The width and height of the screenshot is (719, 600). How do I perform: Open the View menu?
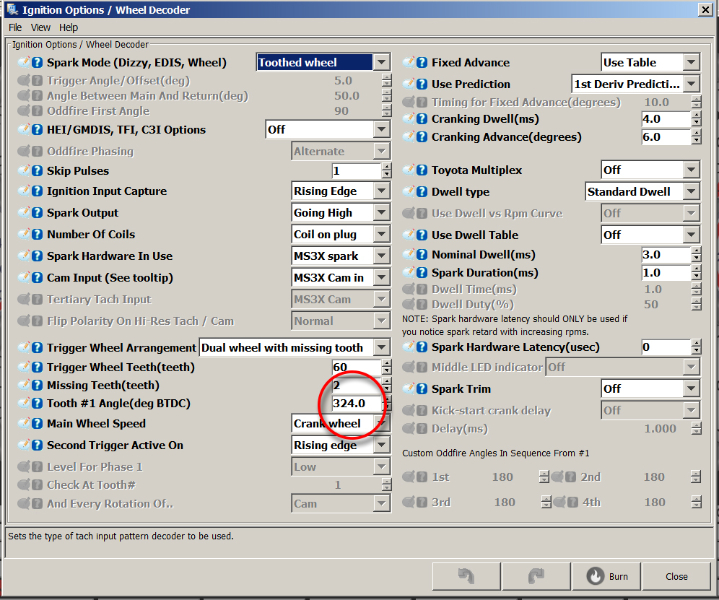coord(40,27)
